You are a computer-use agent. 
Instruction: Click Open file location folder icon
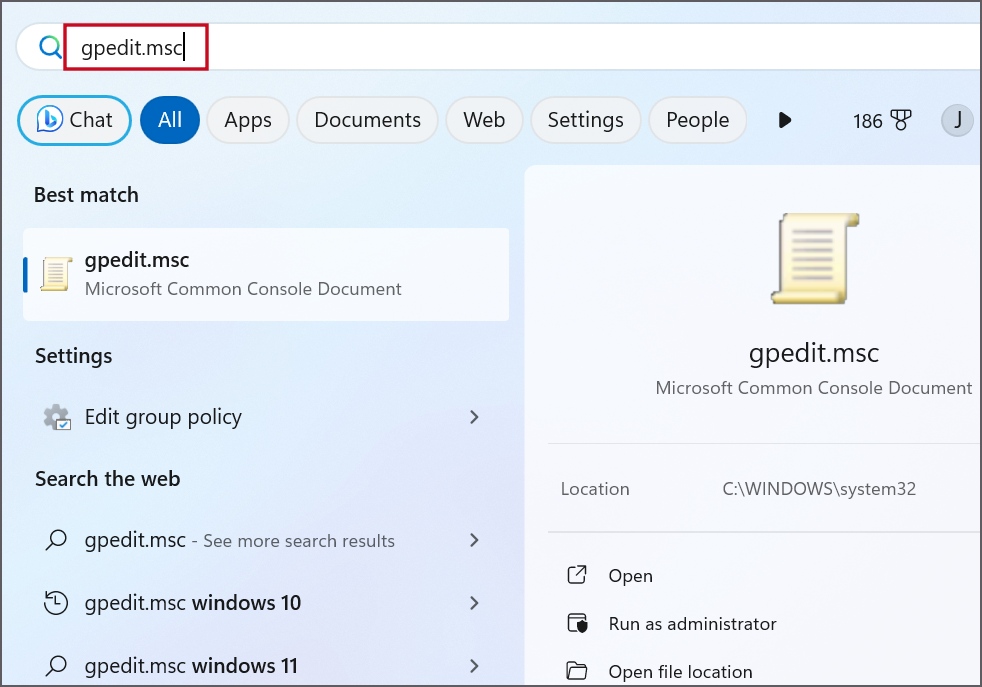577,671
